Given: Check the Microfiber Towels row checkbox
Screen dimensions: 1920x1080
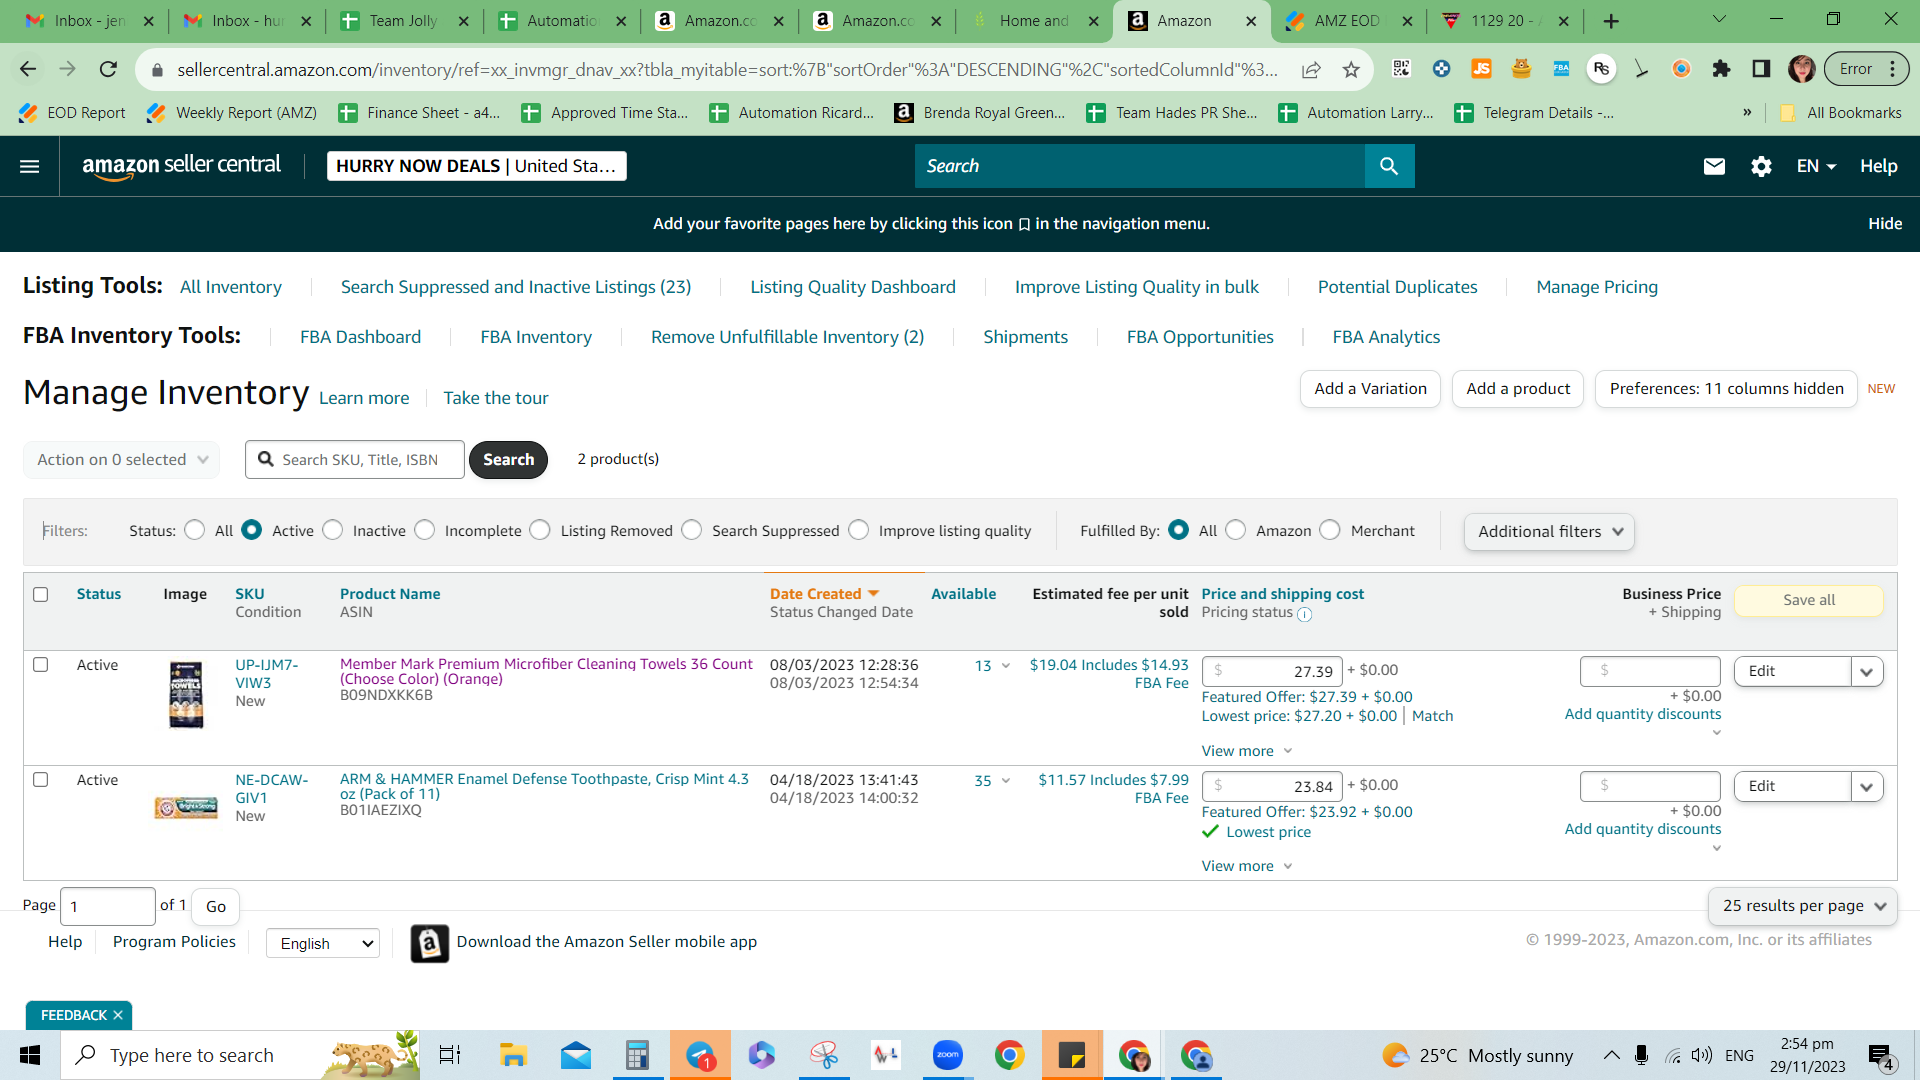Looking at the screenshot, I should coord(41,665).
